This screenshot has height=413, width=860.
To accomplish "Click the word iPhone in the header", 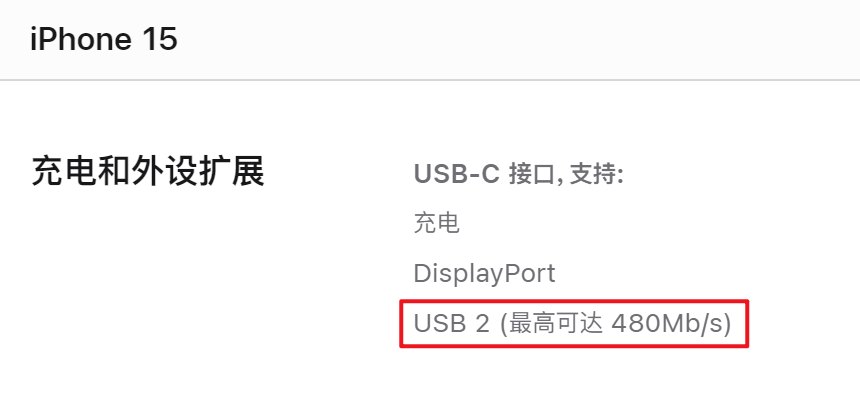I will tap(81, 39).
